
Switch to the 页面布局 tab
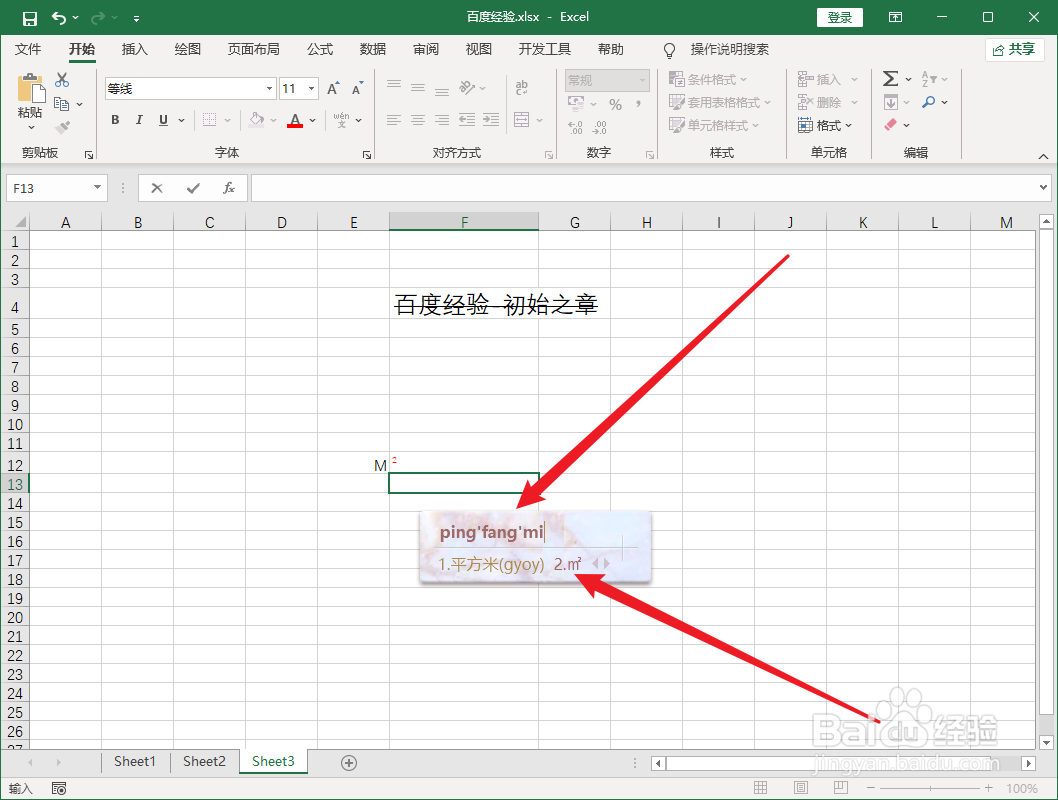(254, 49)
